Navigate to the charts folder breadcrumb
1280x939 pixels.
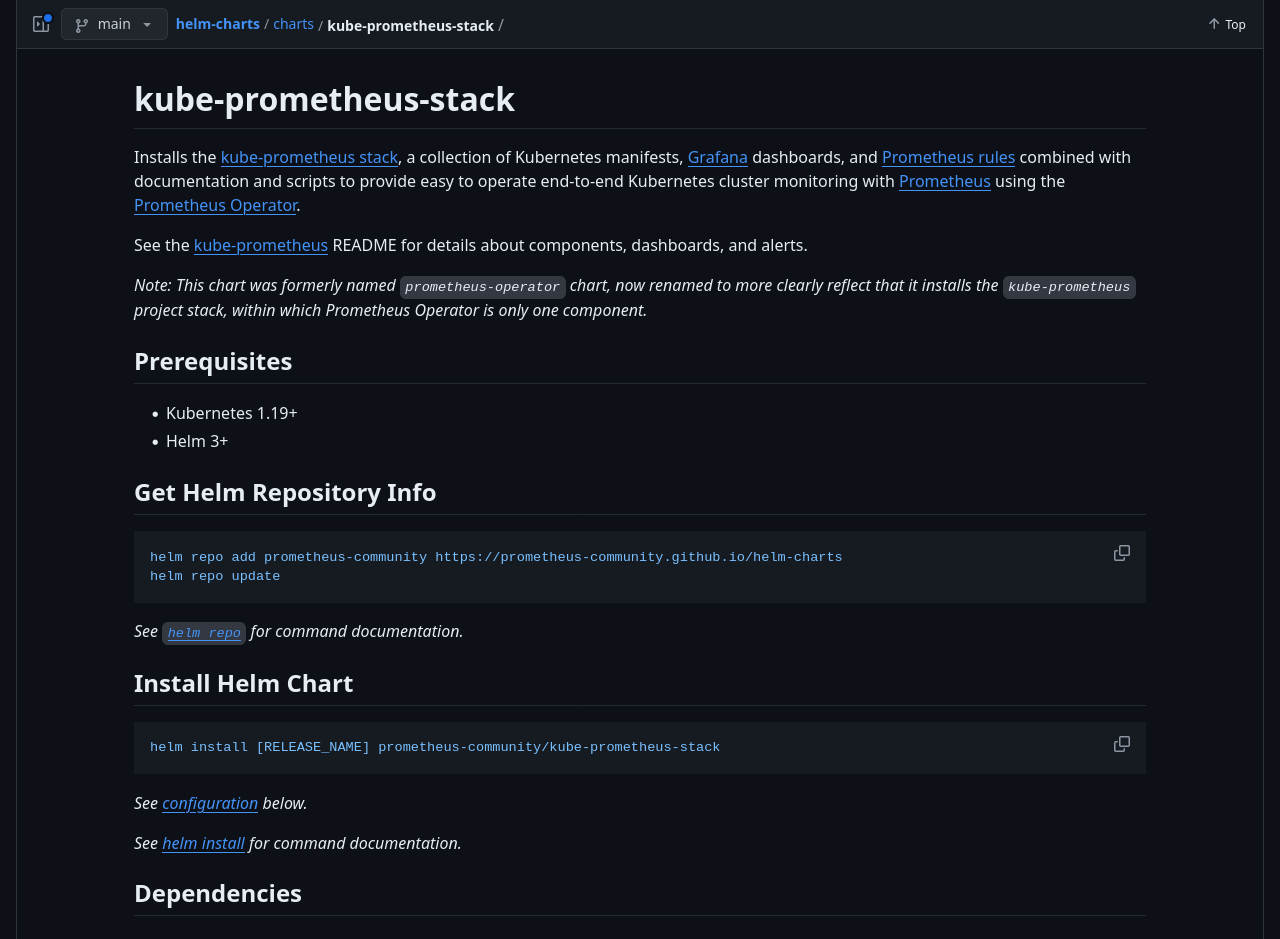[x=293, y=24]
